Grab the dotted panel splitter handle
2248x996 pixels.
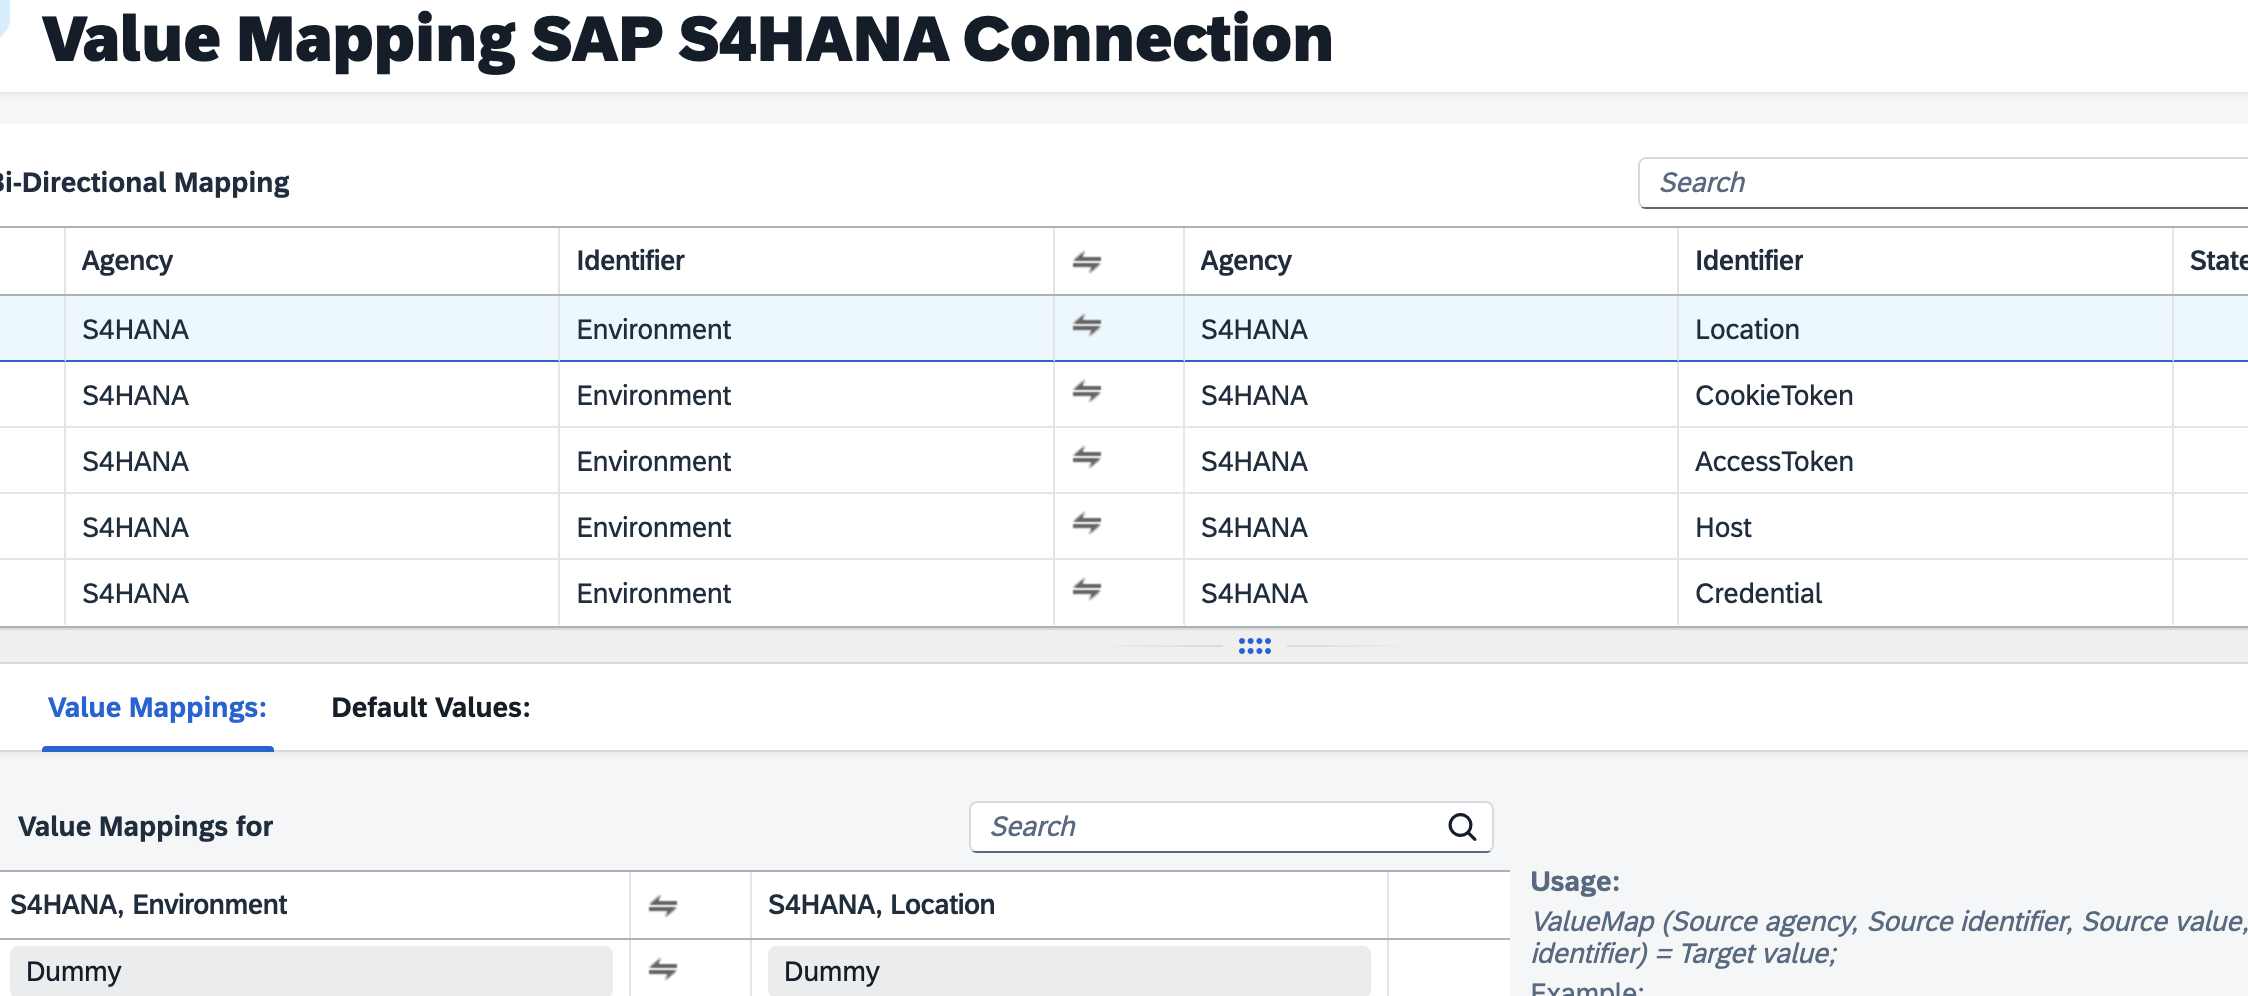coord(1254,646)
